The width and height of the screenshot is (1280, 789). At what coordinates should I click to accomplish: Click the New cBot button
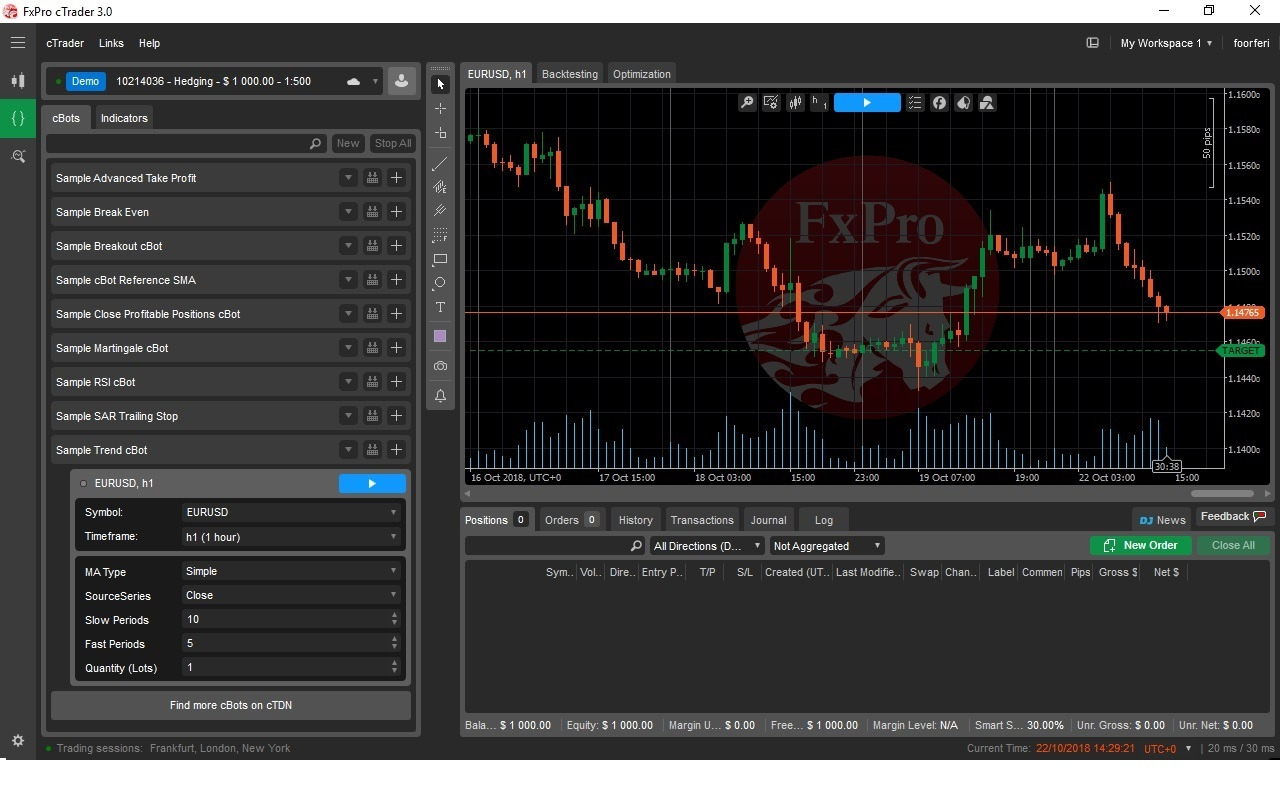tap(348, 143)
